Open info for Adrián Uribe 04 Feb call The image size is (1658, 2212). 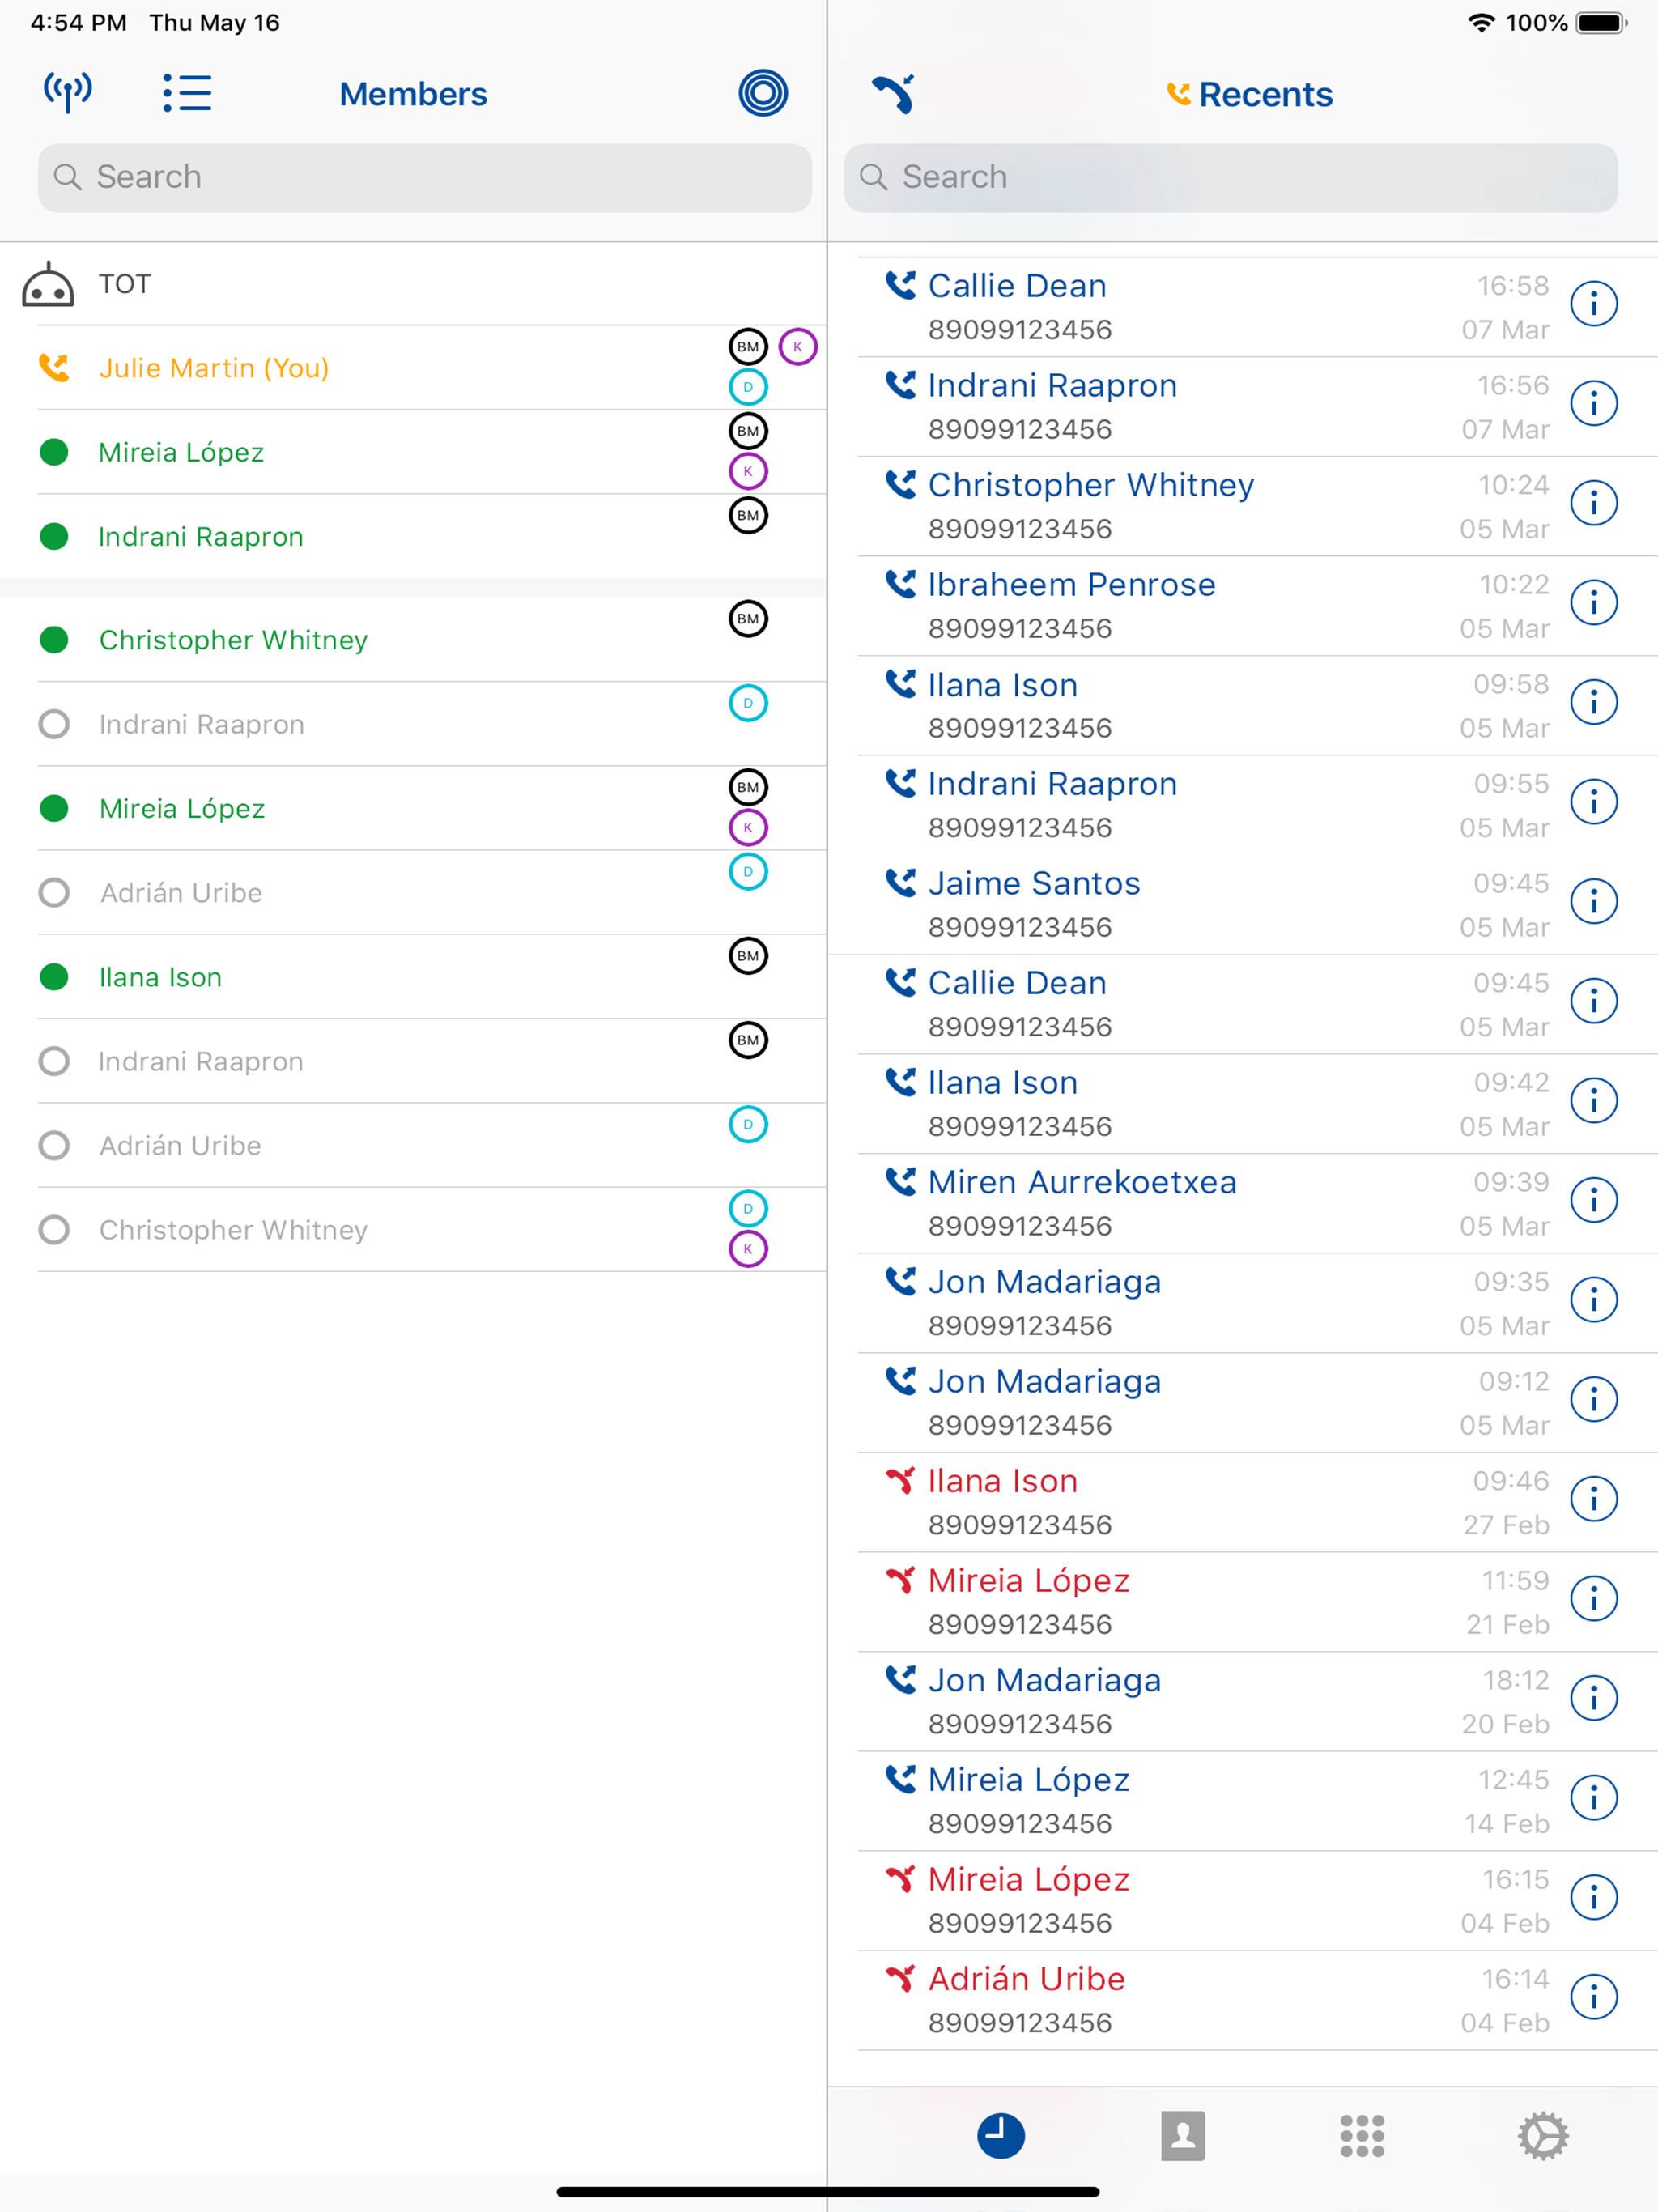(1594, 1997)
